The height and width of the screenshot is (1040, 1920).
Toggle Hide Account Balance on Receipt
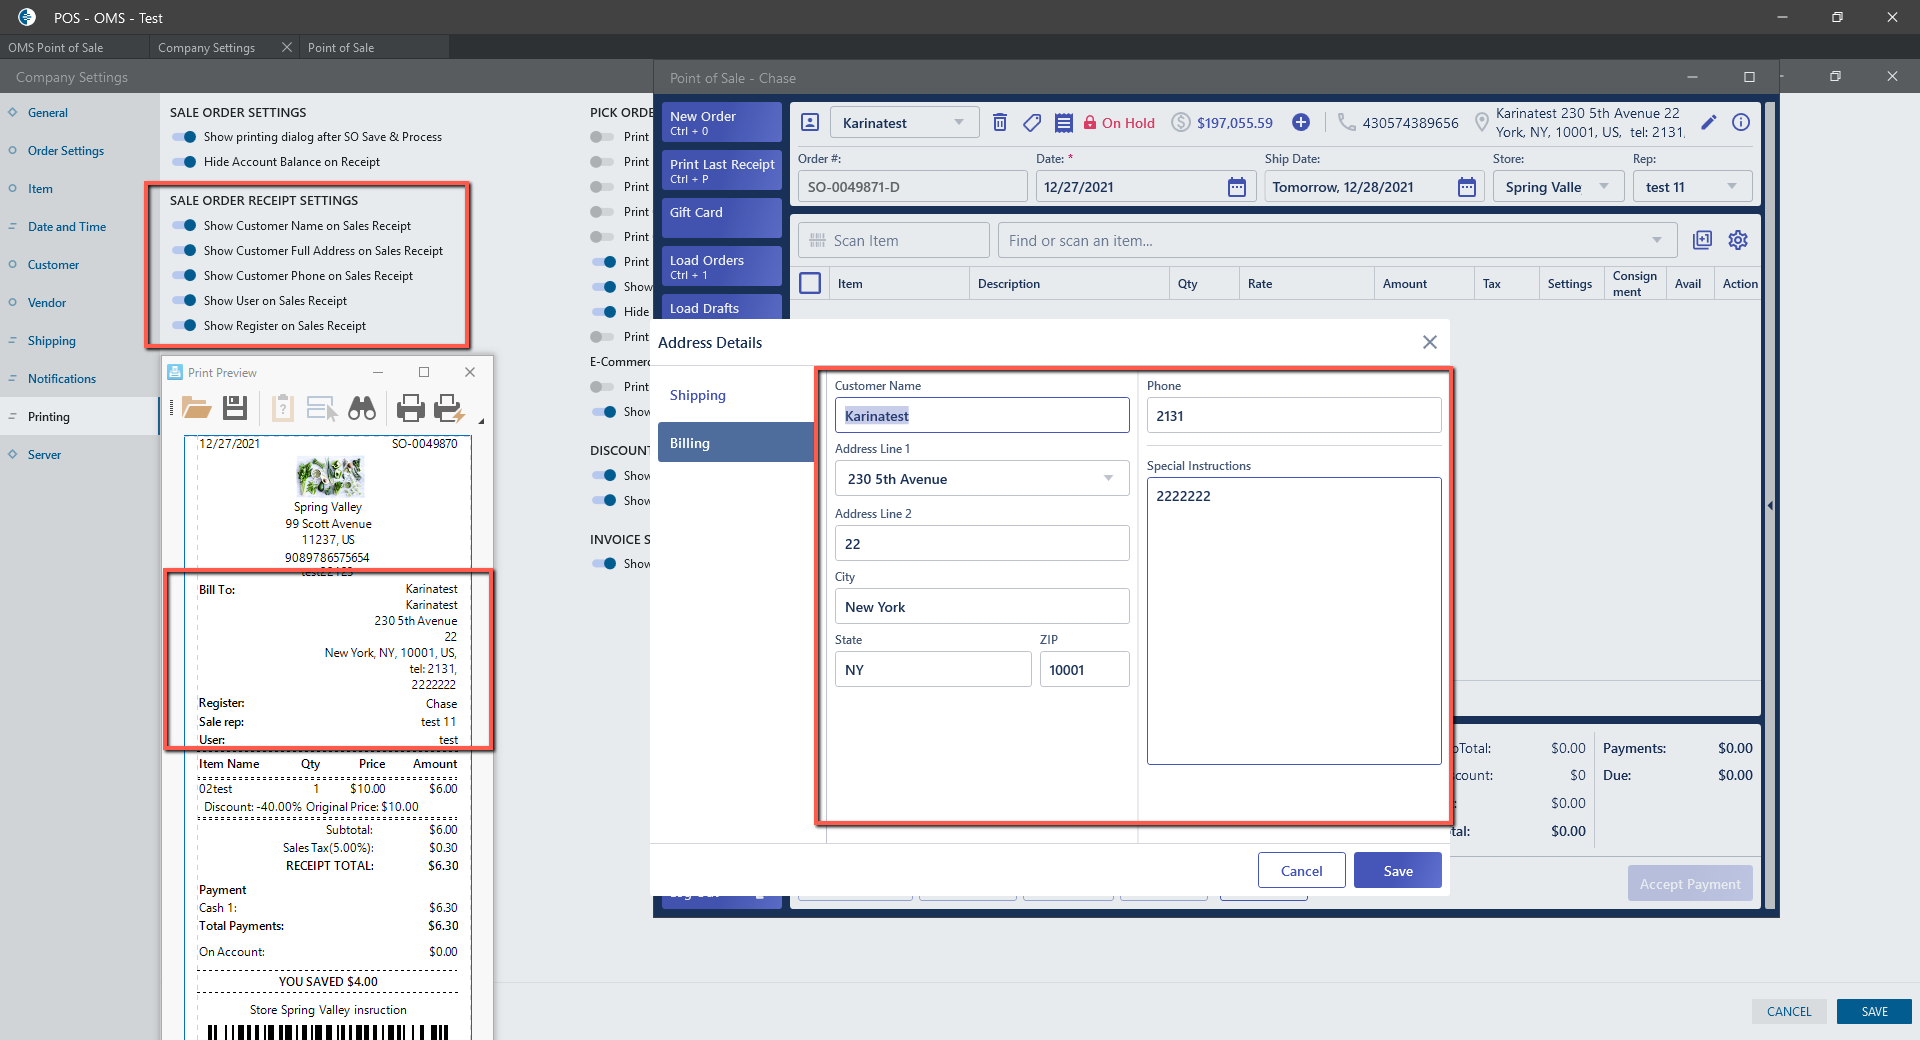[184, 162]
